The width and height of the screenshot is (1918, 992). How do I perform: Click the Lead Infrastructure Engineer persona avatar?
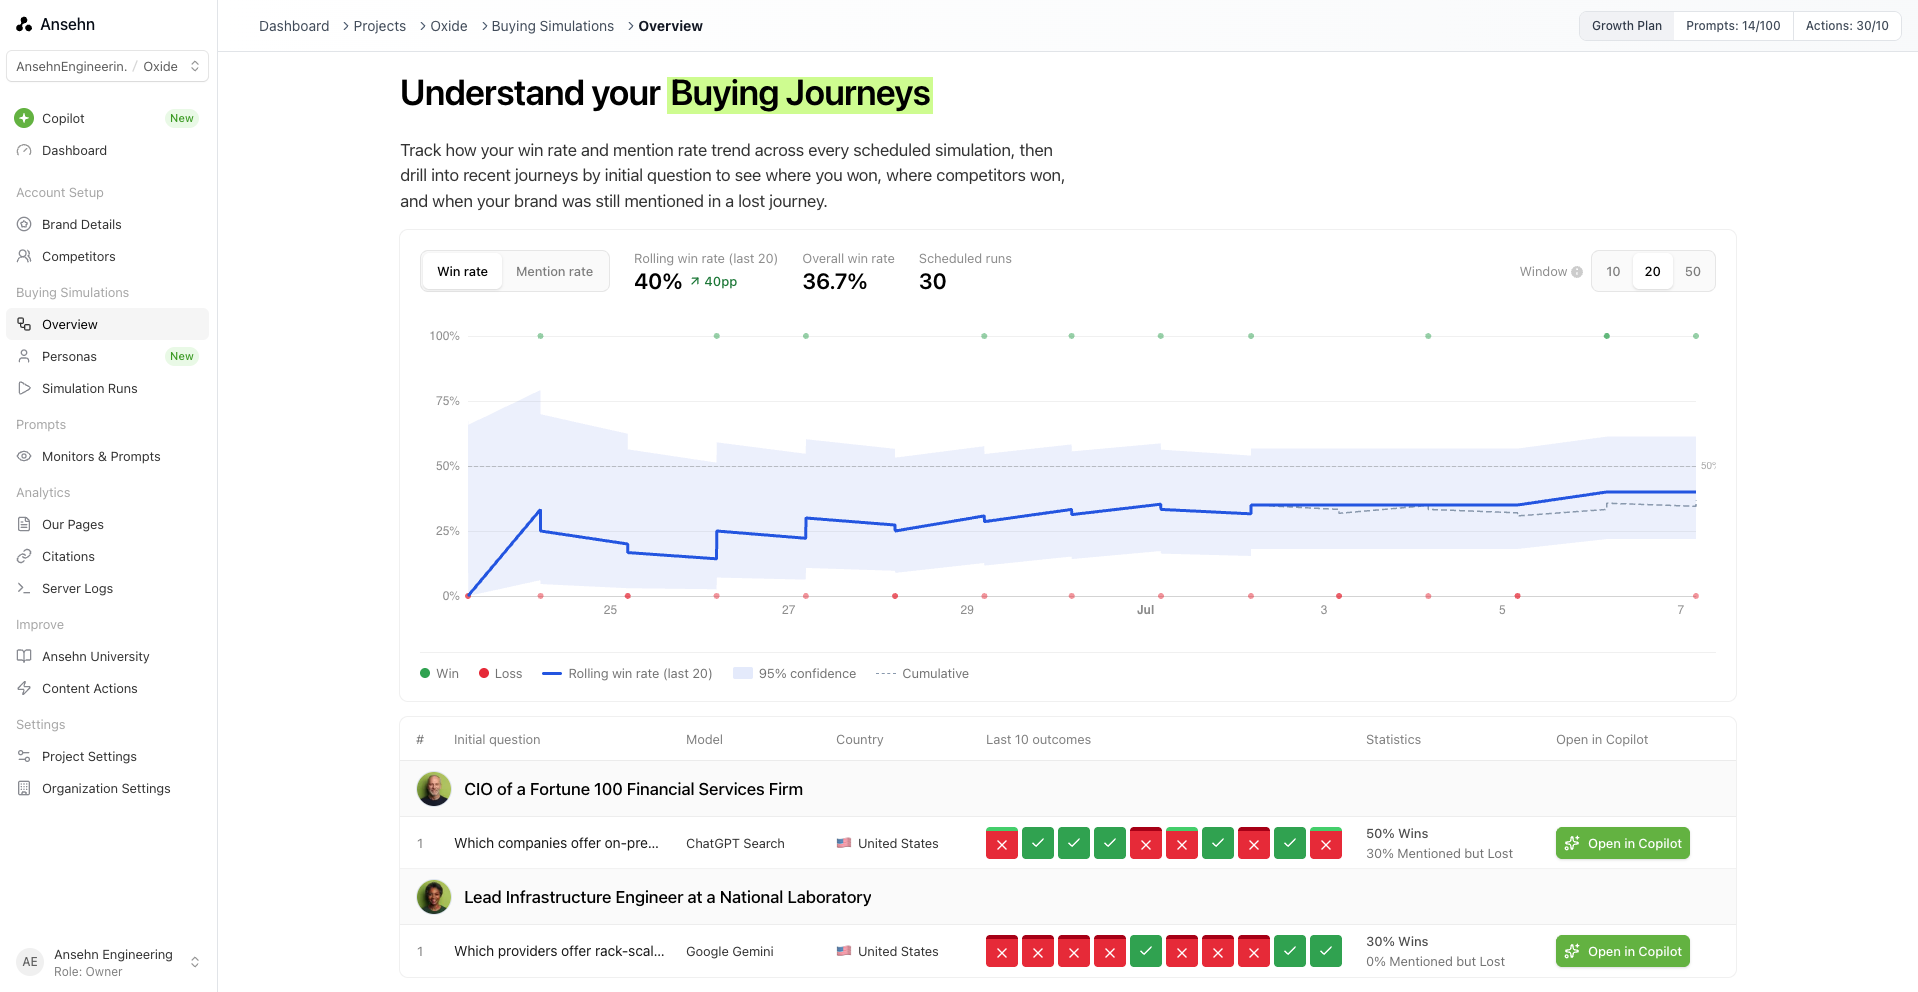pyautogui.click(x=434, y=897)
